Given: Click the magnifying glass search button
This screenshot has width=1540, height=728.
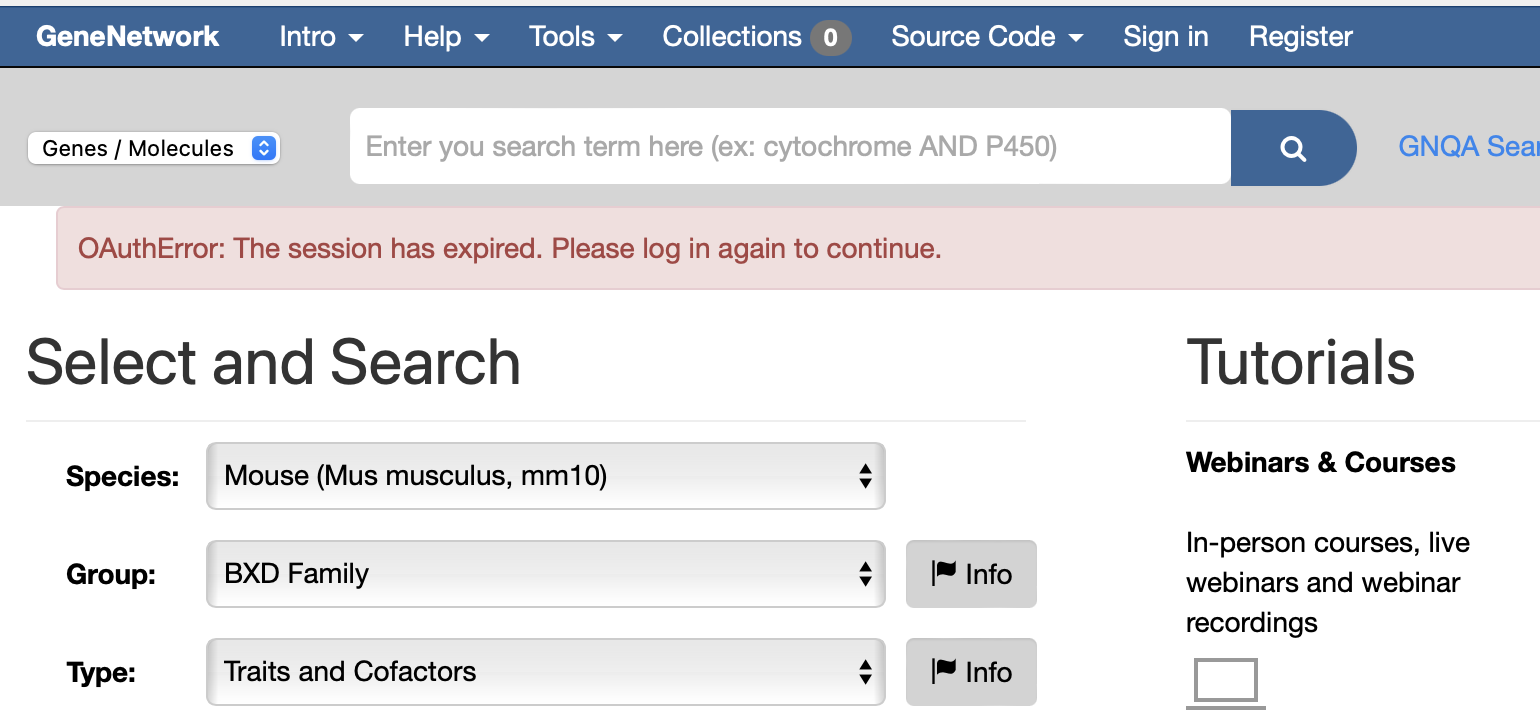Looking at the screenshot, I should pyautogui.click(x=1292, y=148).
